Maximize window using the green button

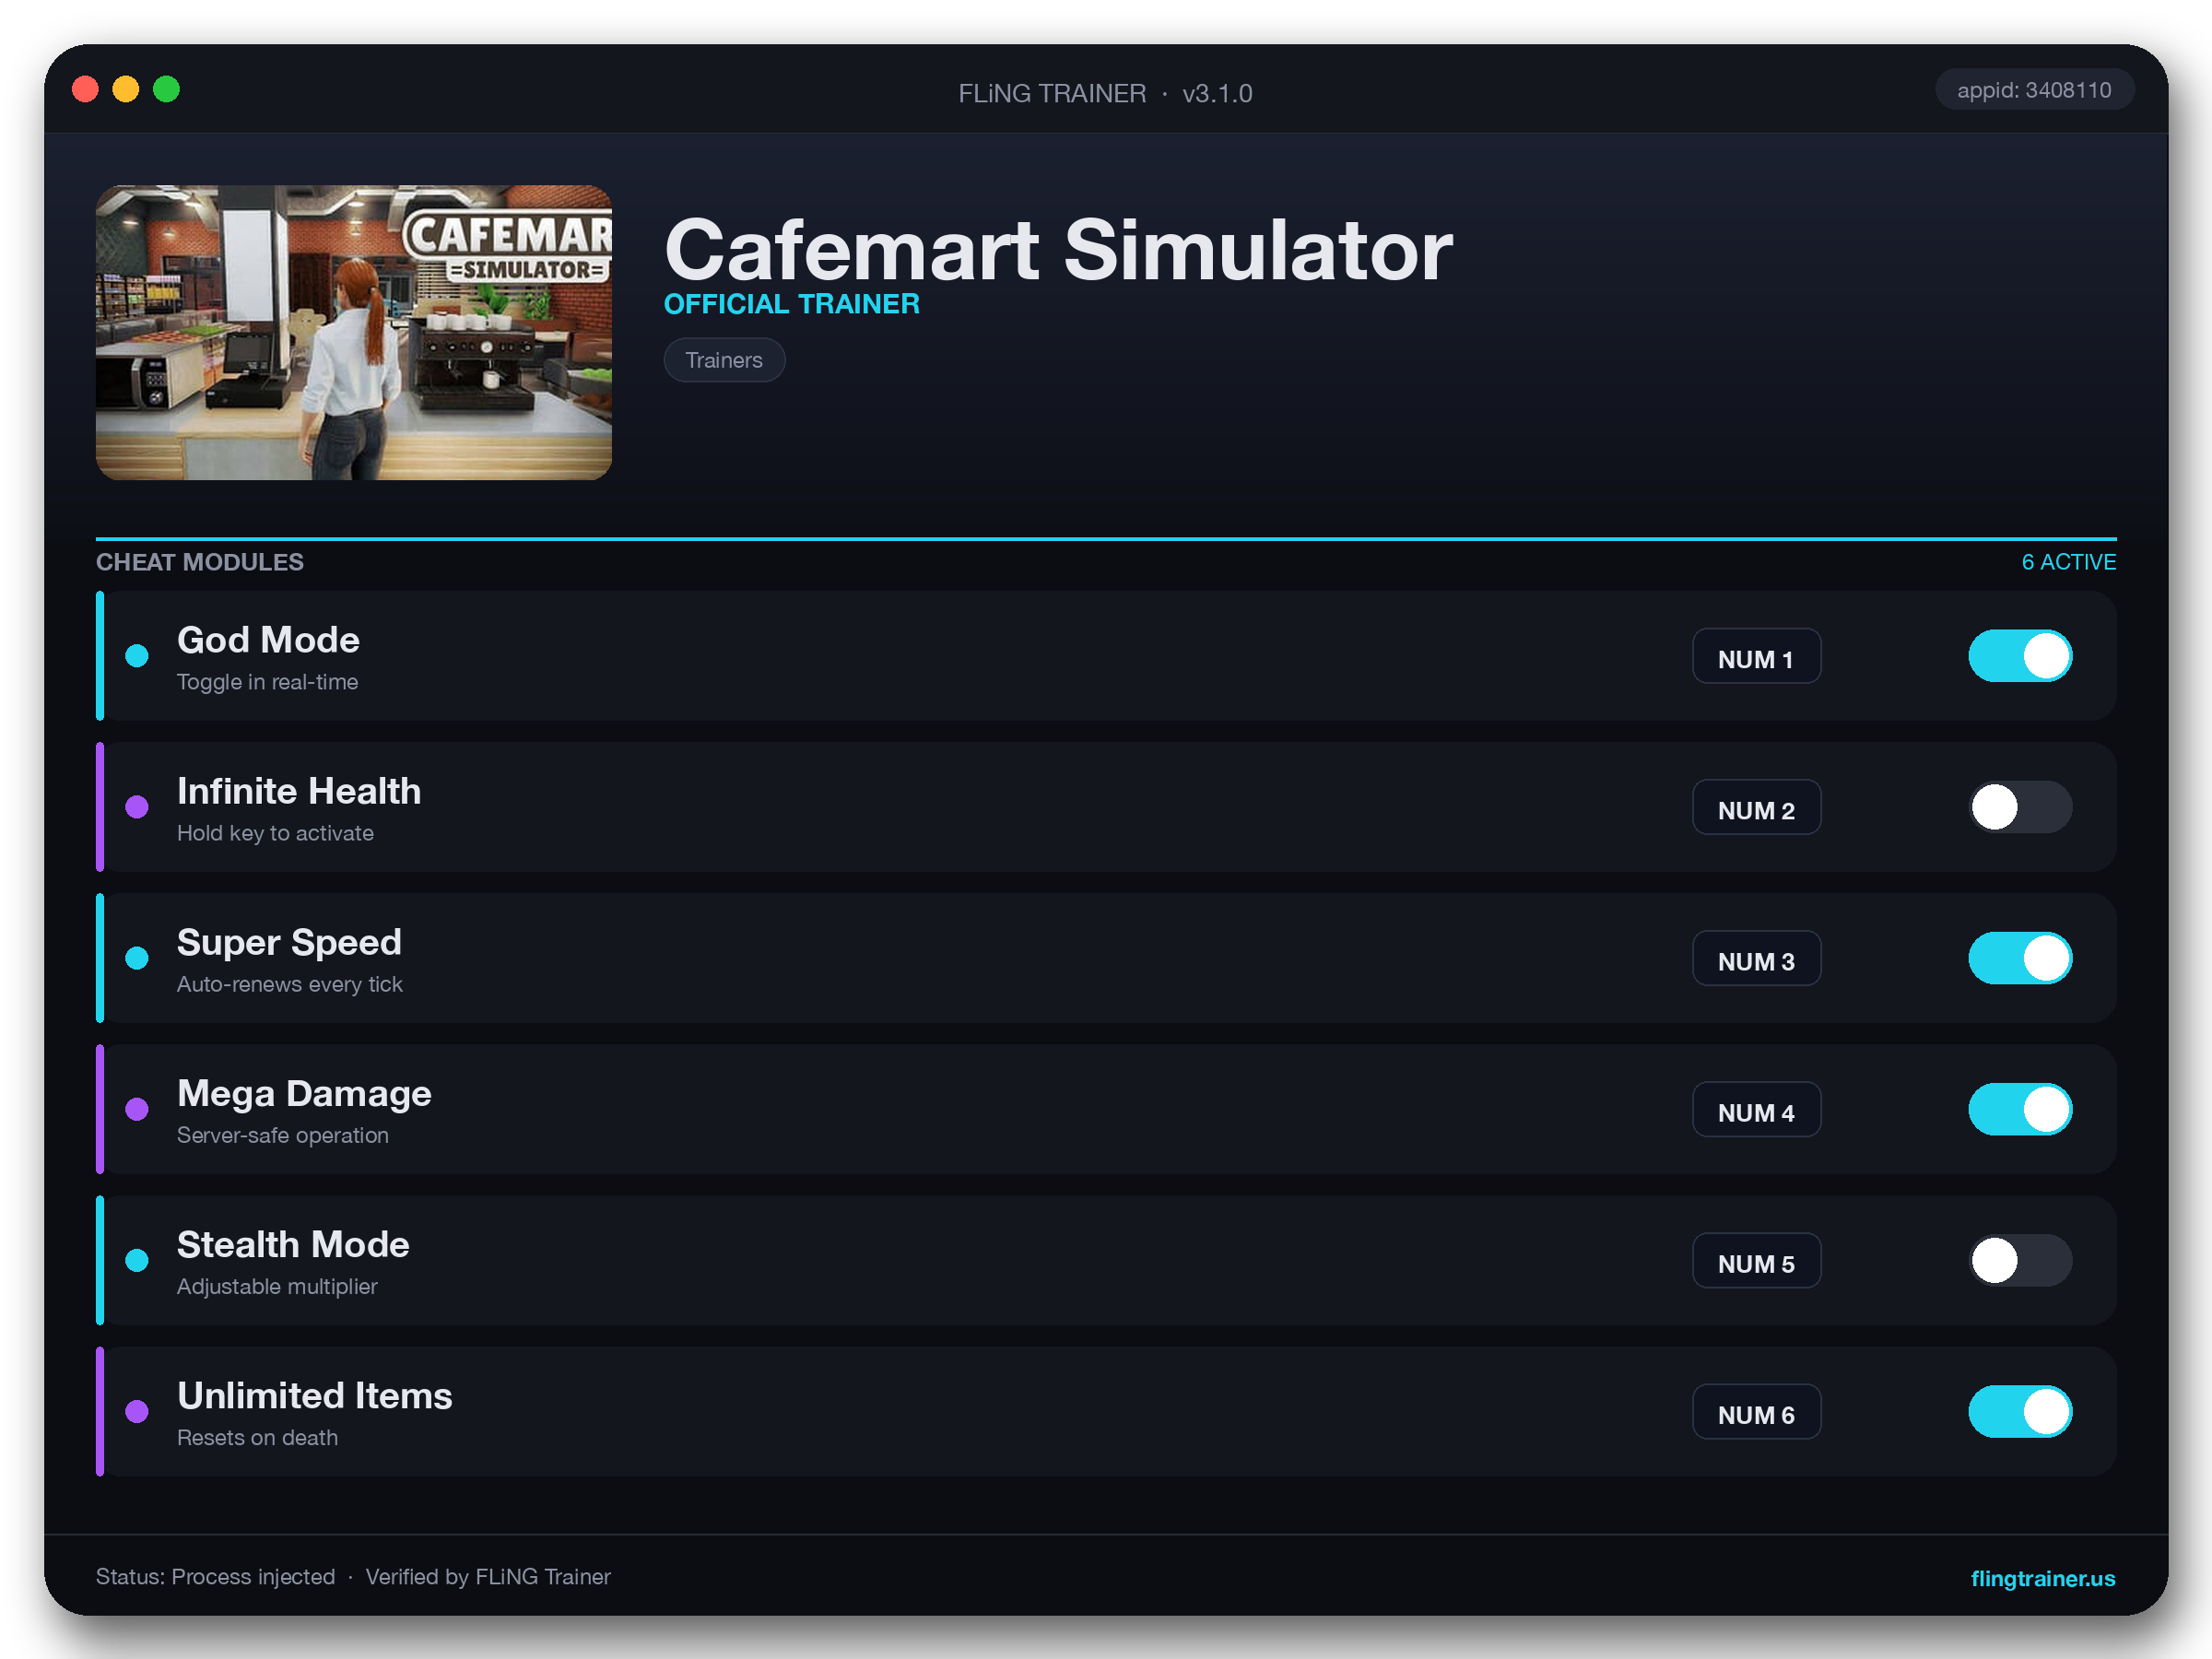(x=166, y=89)
